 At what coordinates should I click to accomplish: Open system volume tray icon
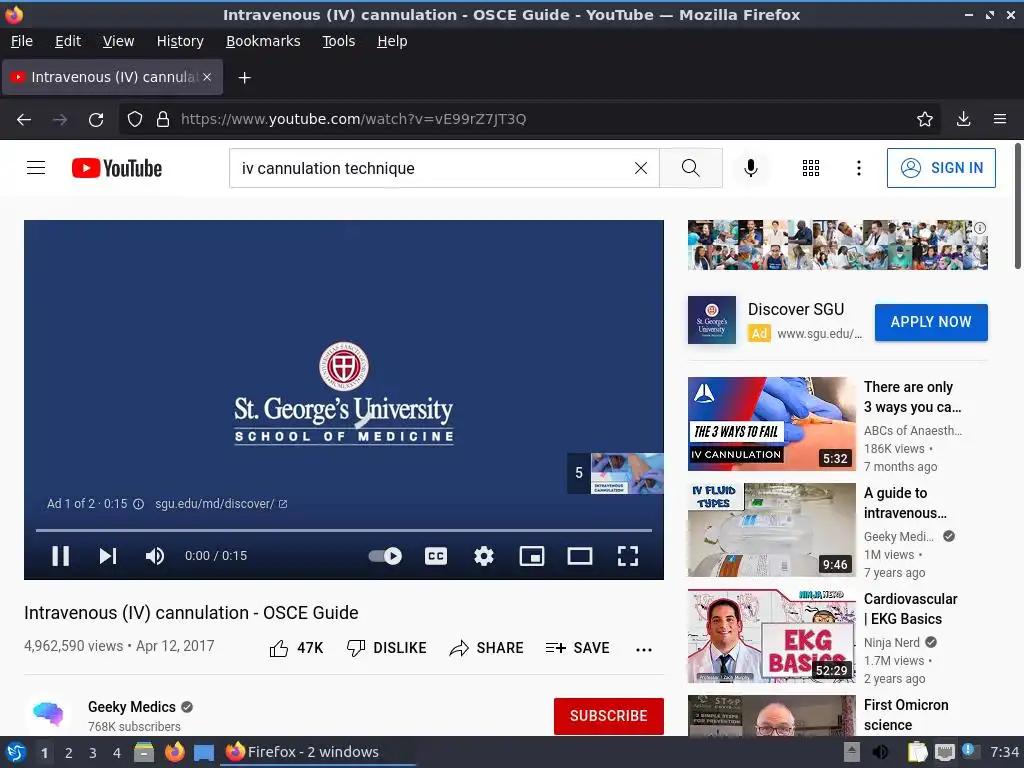tap(880, 752)
